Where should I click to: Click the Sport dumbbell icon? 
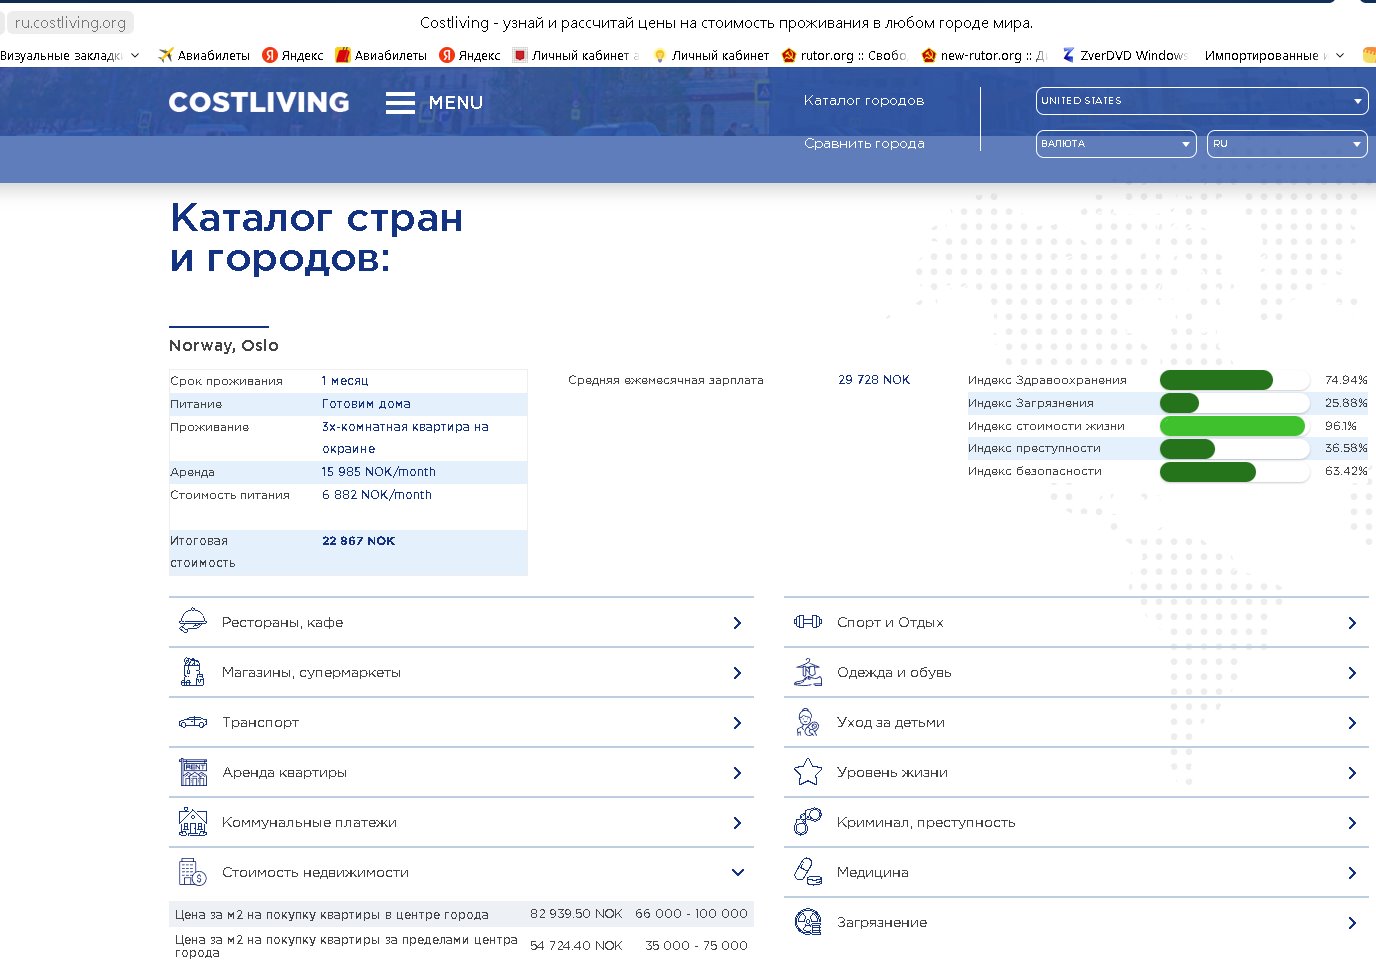(x=807, y=622)
